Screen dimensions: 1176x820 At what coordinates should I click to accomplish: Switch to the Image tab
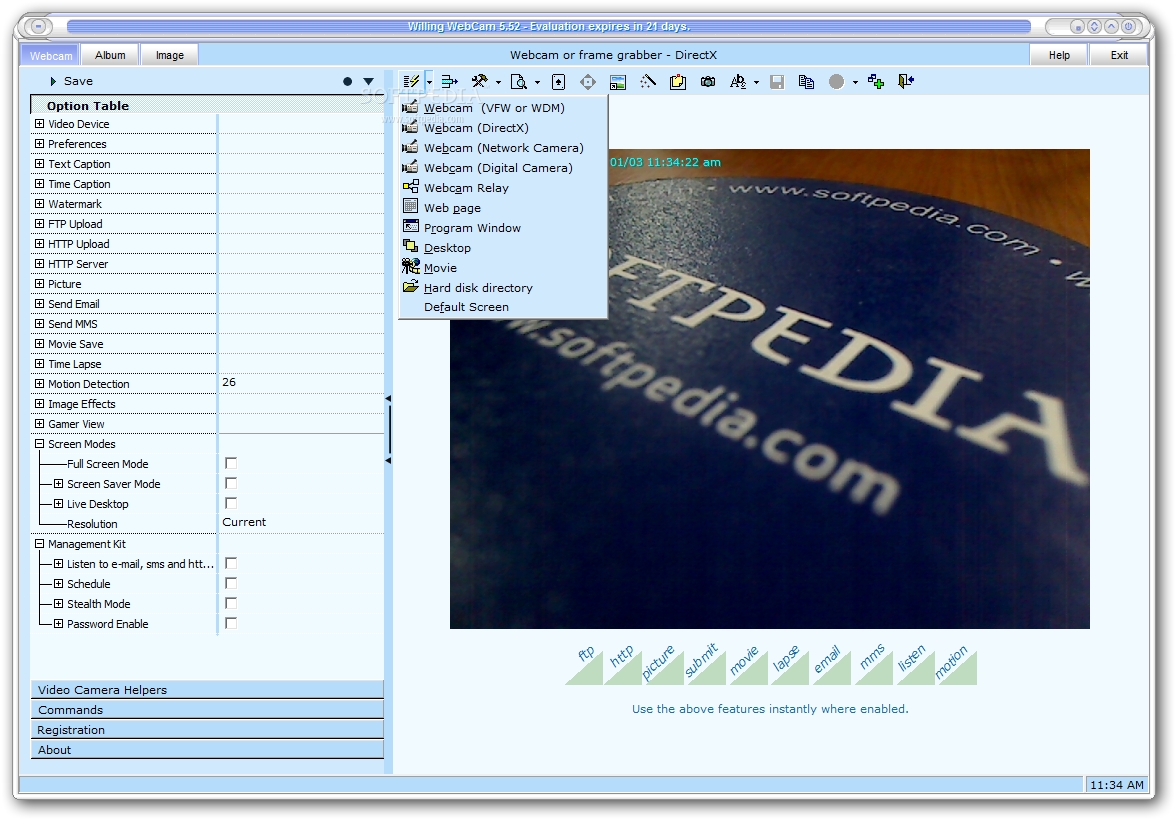tap(170, 55)
